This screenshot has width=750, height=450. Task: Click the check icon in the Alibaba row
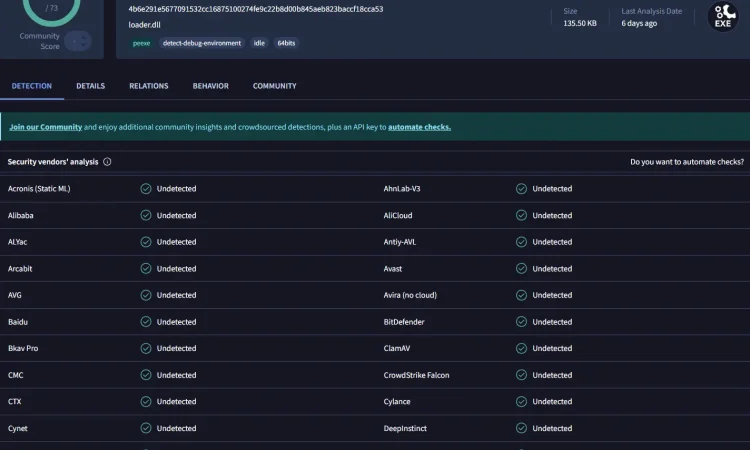coord(146,215)
